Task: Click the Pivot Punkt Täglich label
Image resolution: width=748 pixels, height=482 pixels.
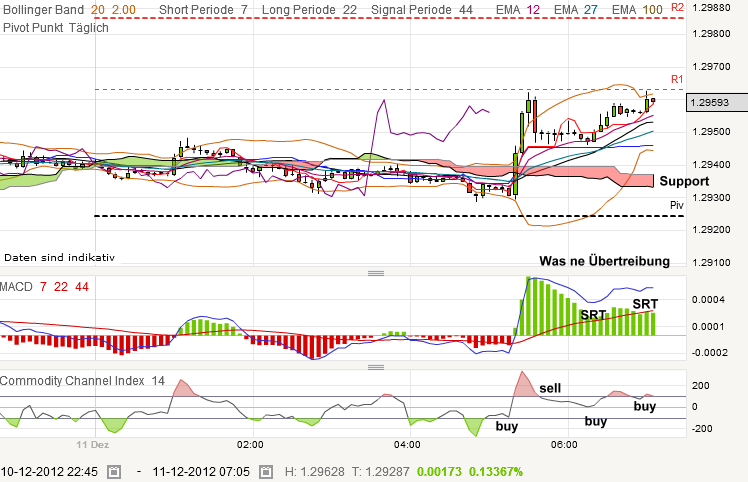Action: tap(56, 28)
